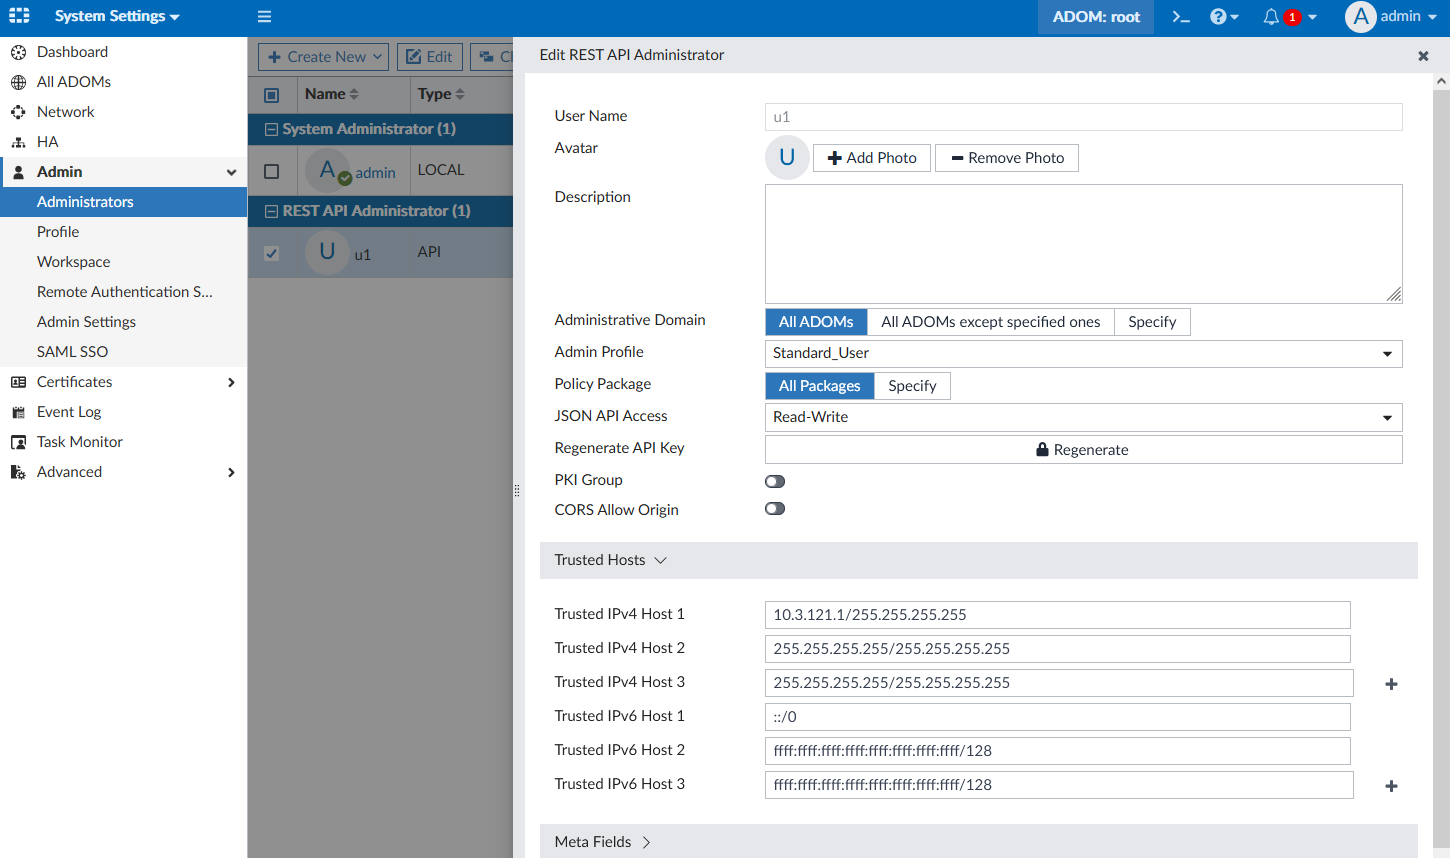Check the admin row checkbox
This screenshot has height=858, width=1450.
271,171
